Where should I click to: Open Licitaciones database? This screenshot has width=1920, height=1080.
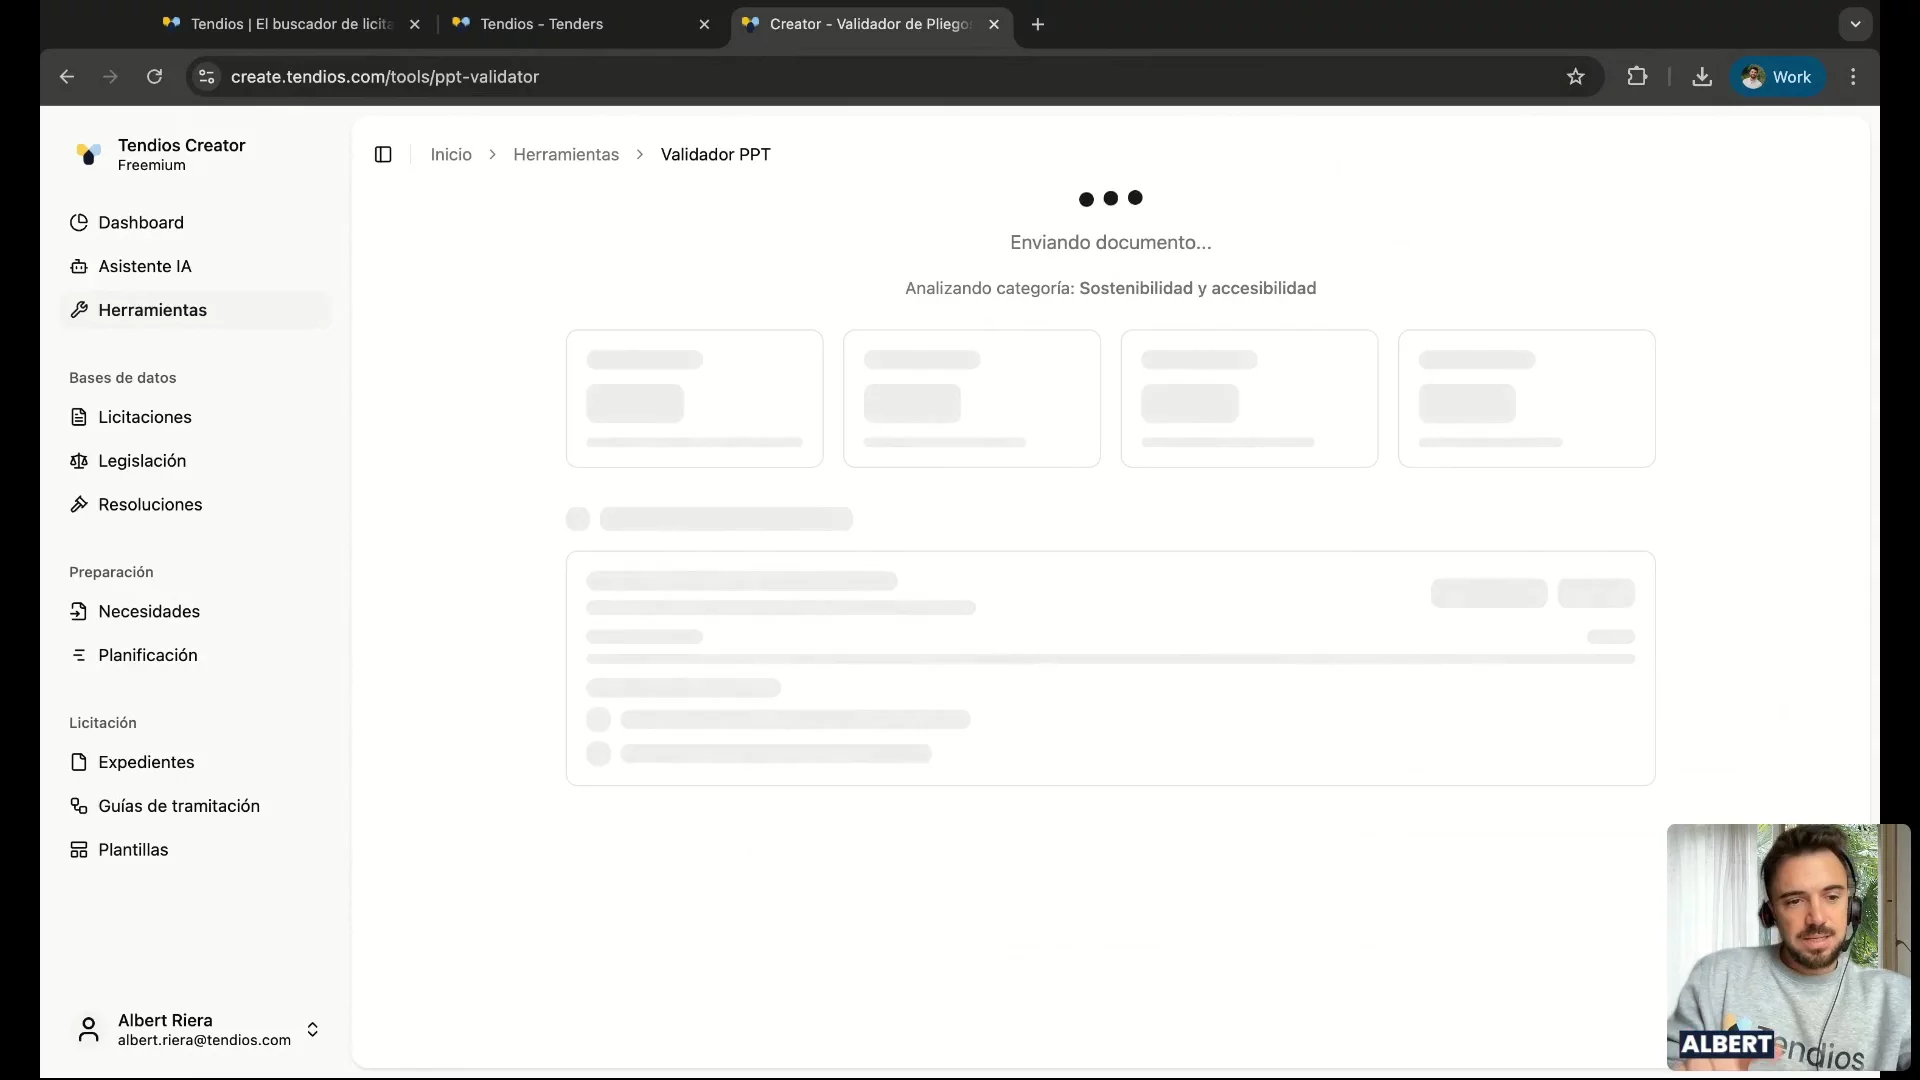(x=144, y=417)
